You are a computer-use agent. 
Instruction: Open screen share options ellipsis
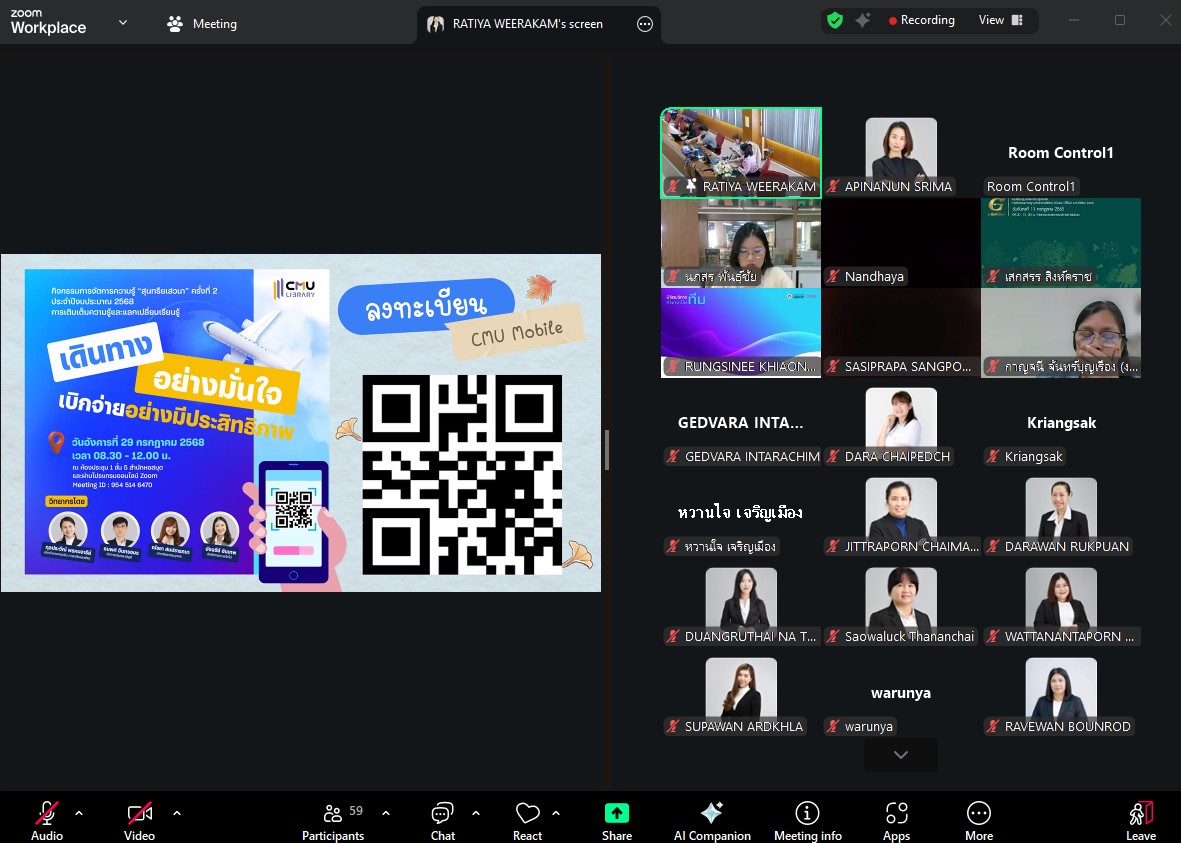(x=645, y=24)
